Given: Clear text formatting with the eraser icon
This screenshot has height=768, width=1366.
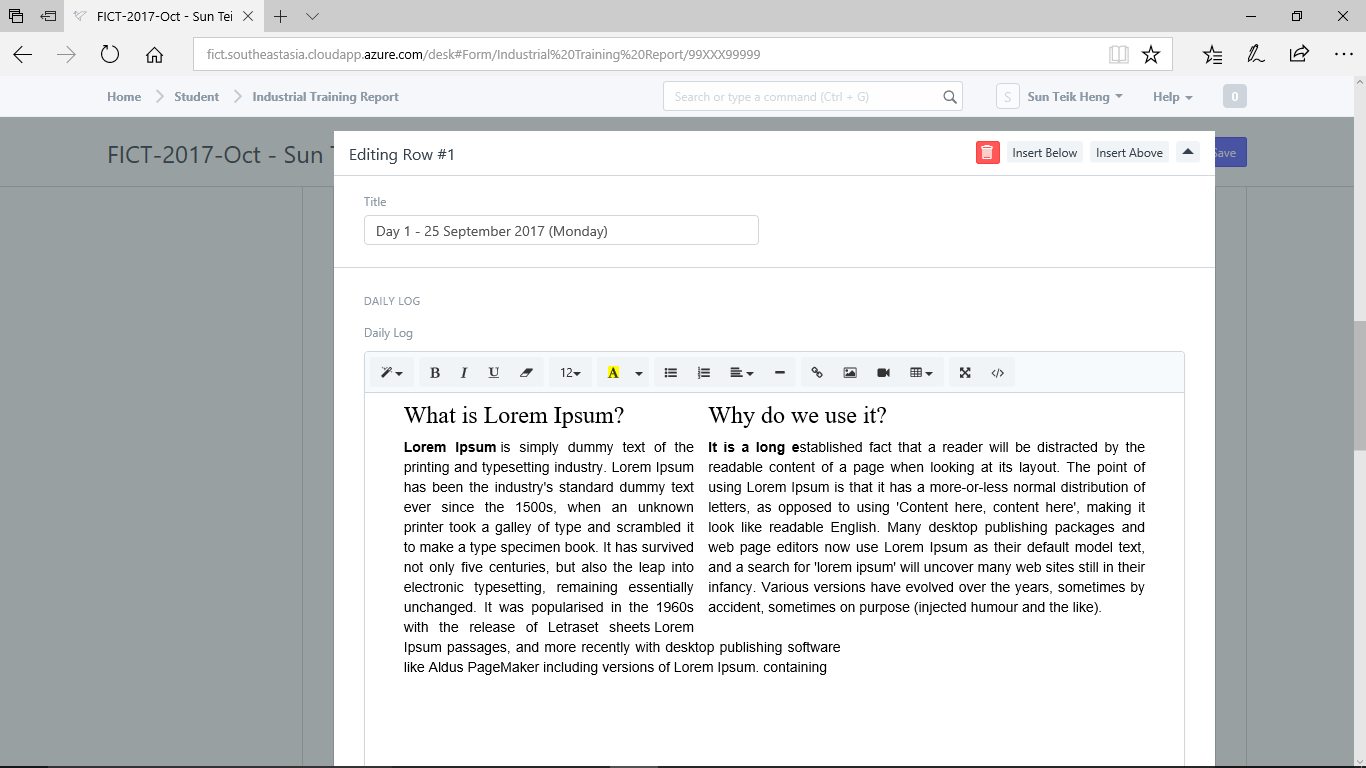Looking at the screenshot, I should click(527, 372).
